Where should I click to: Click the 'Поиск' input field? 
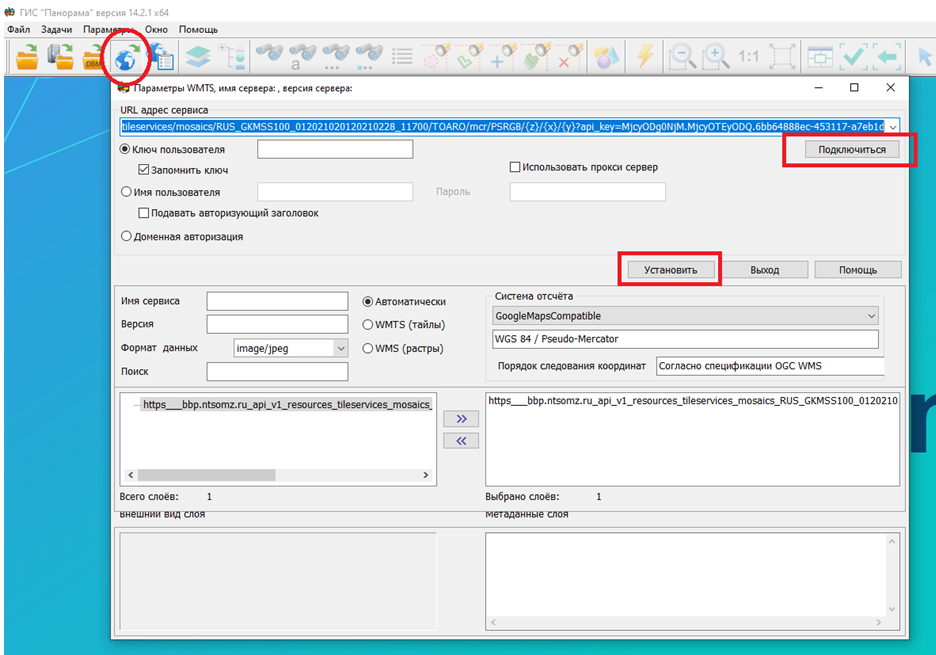pos(277,372)
